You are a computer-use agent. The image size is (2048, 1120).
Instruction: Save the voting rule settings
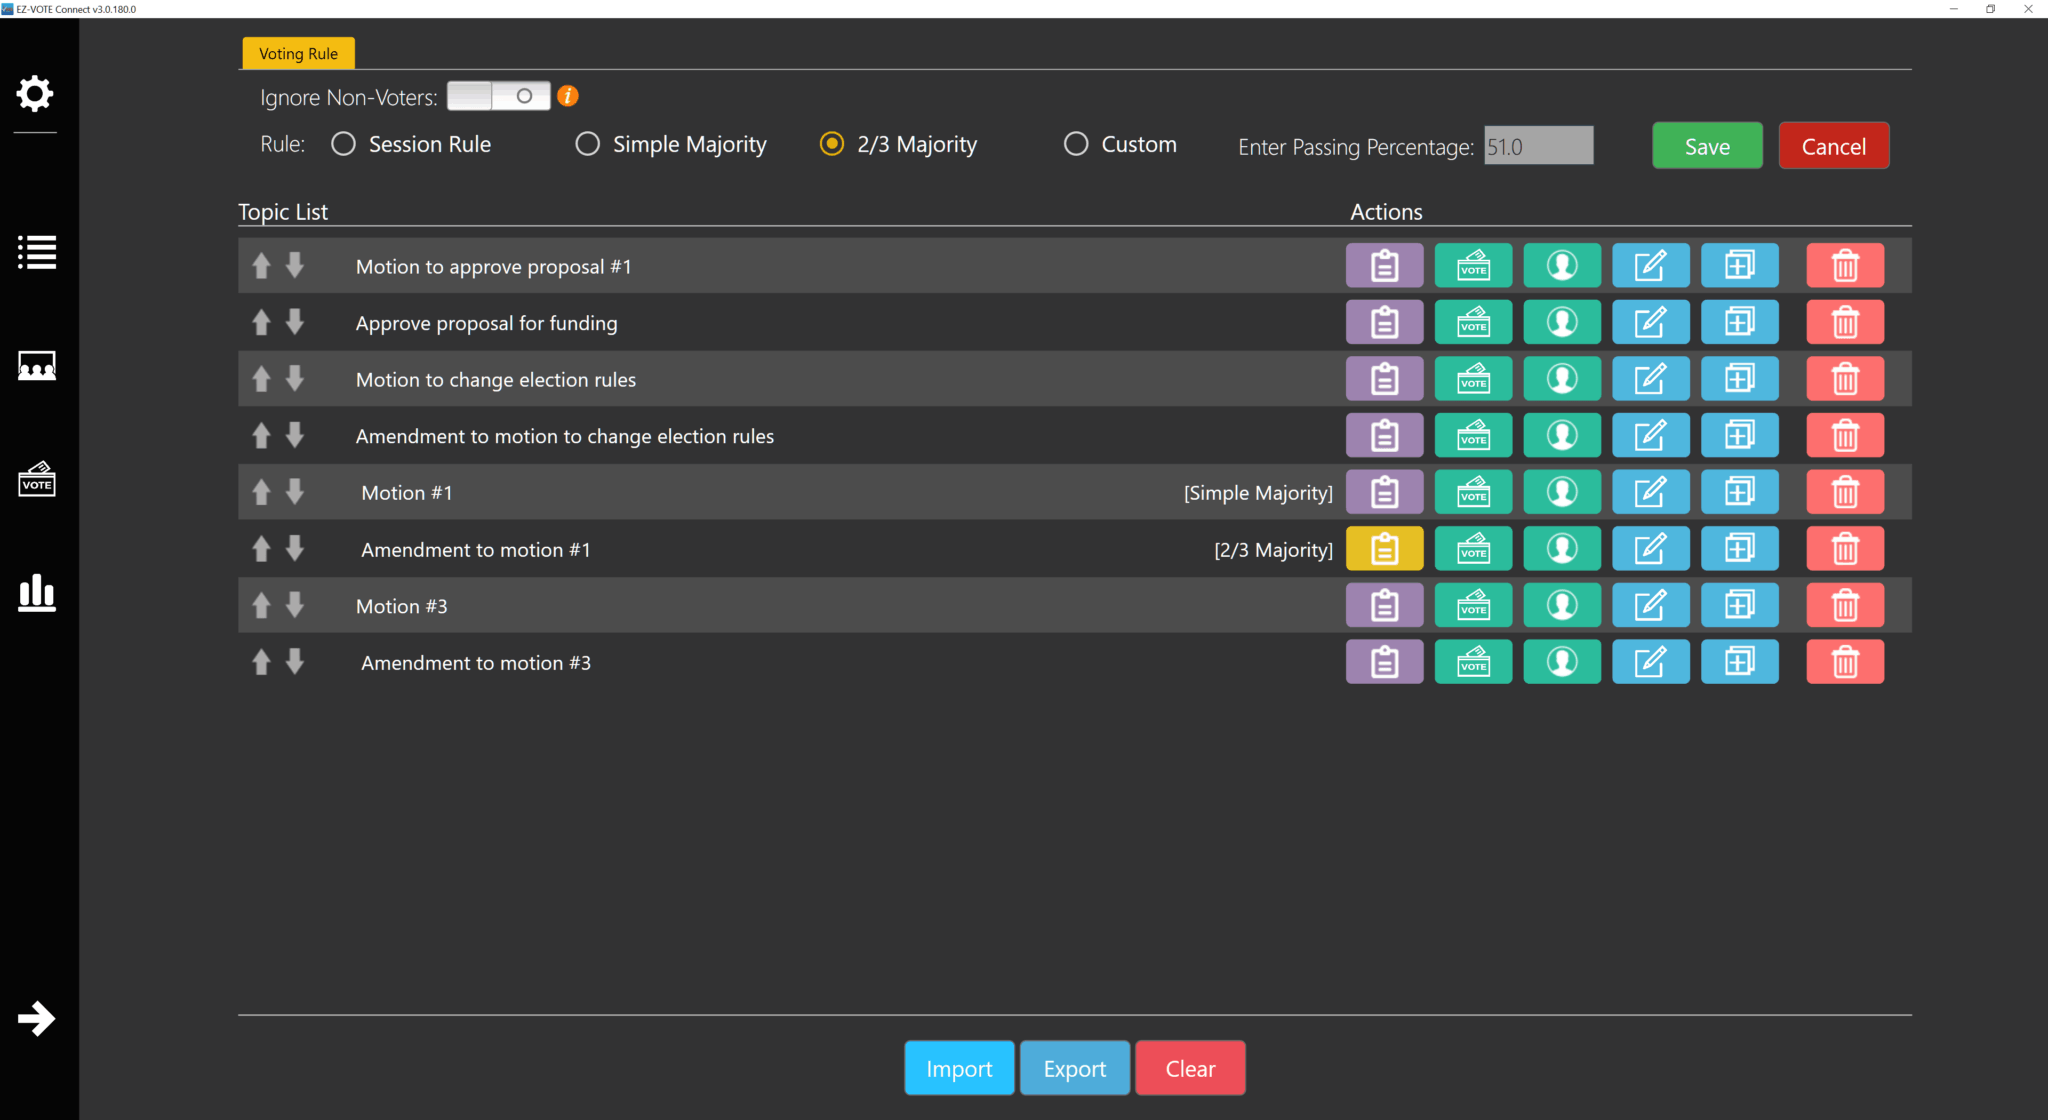click(x=1707, y=145)
